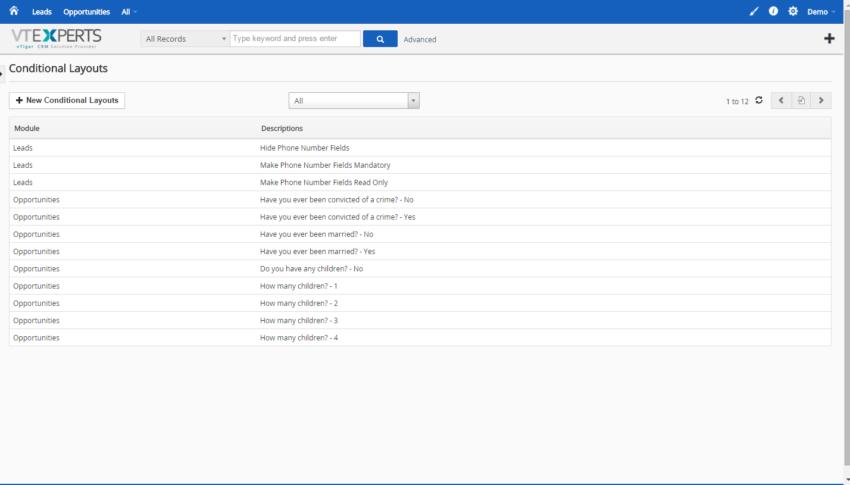This screenshot has width=850, height=485.
Task: Open How many children? - 4 row
Action: point(420,338)
